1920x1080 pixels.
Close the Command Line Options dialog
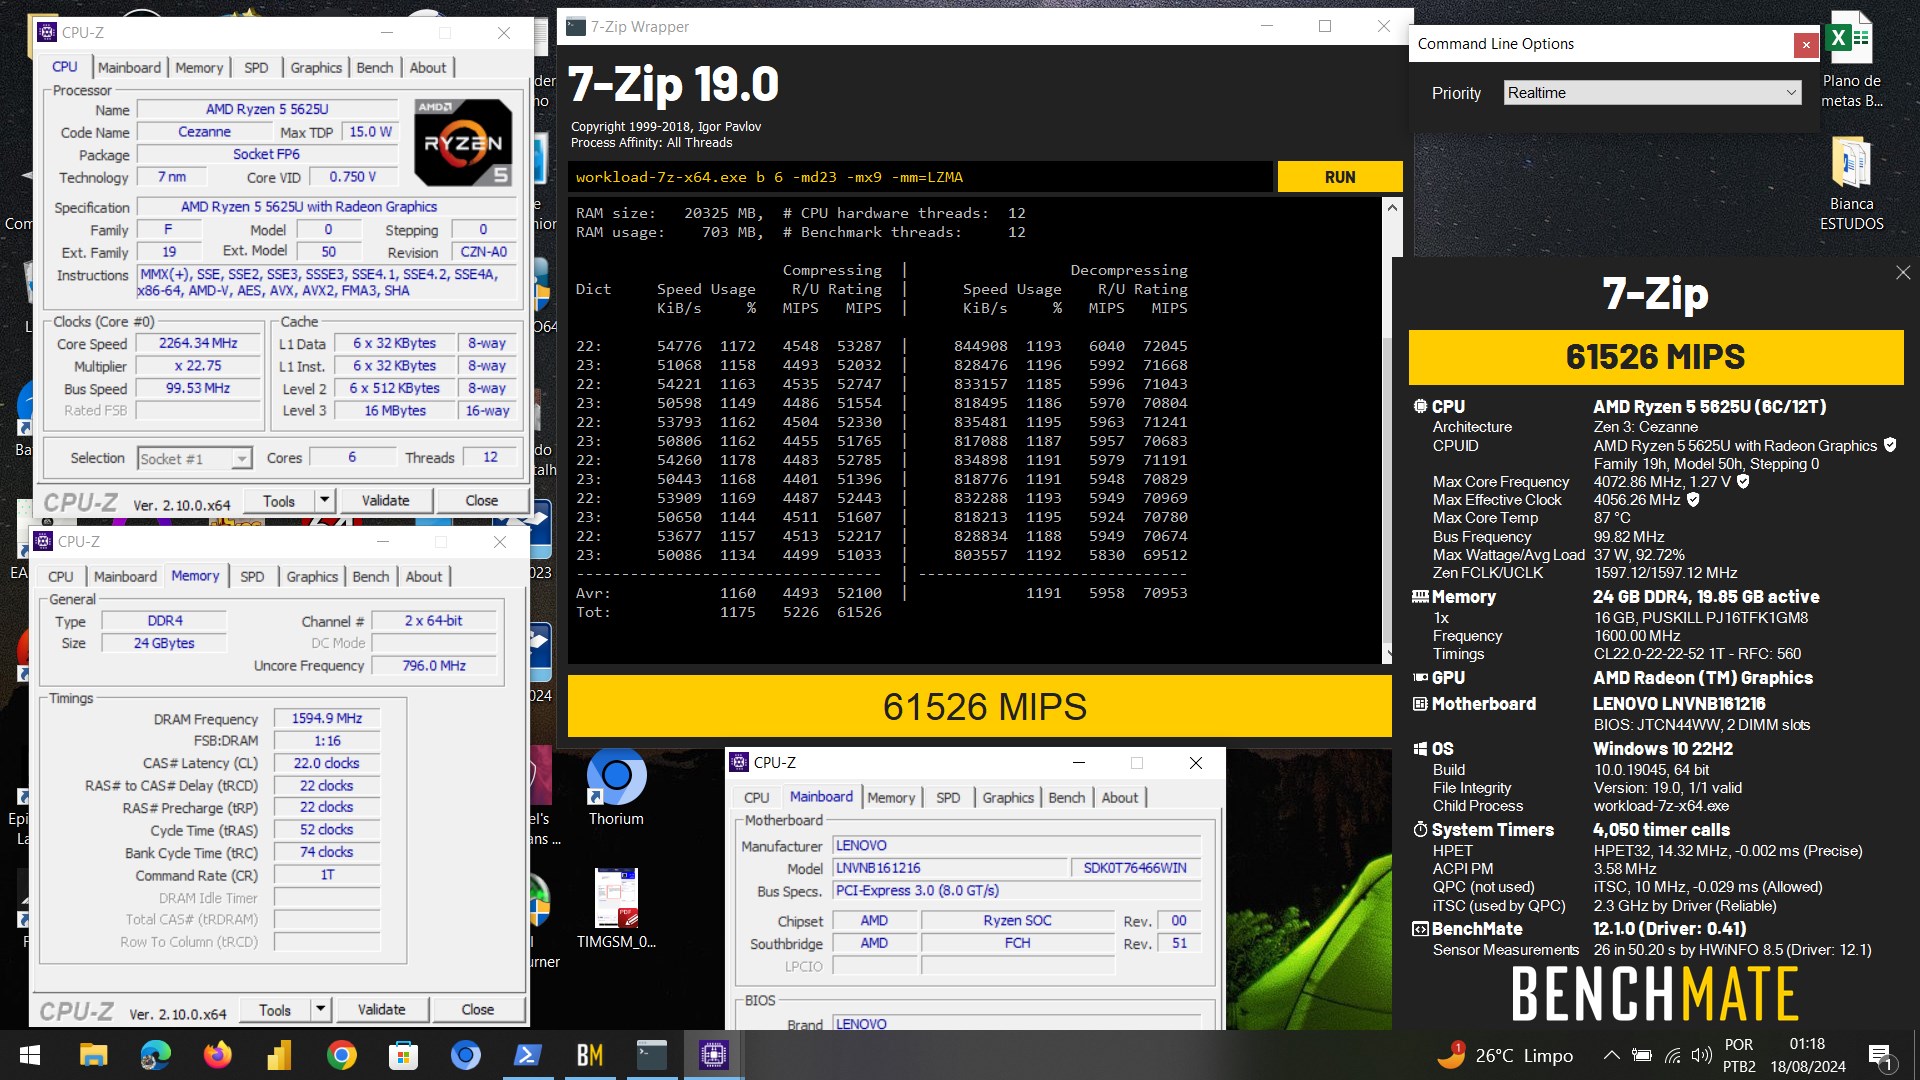coord(1806,44)
